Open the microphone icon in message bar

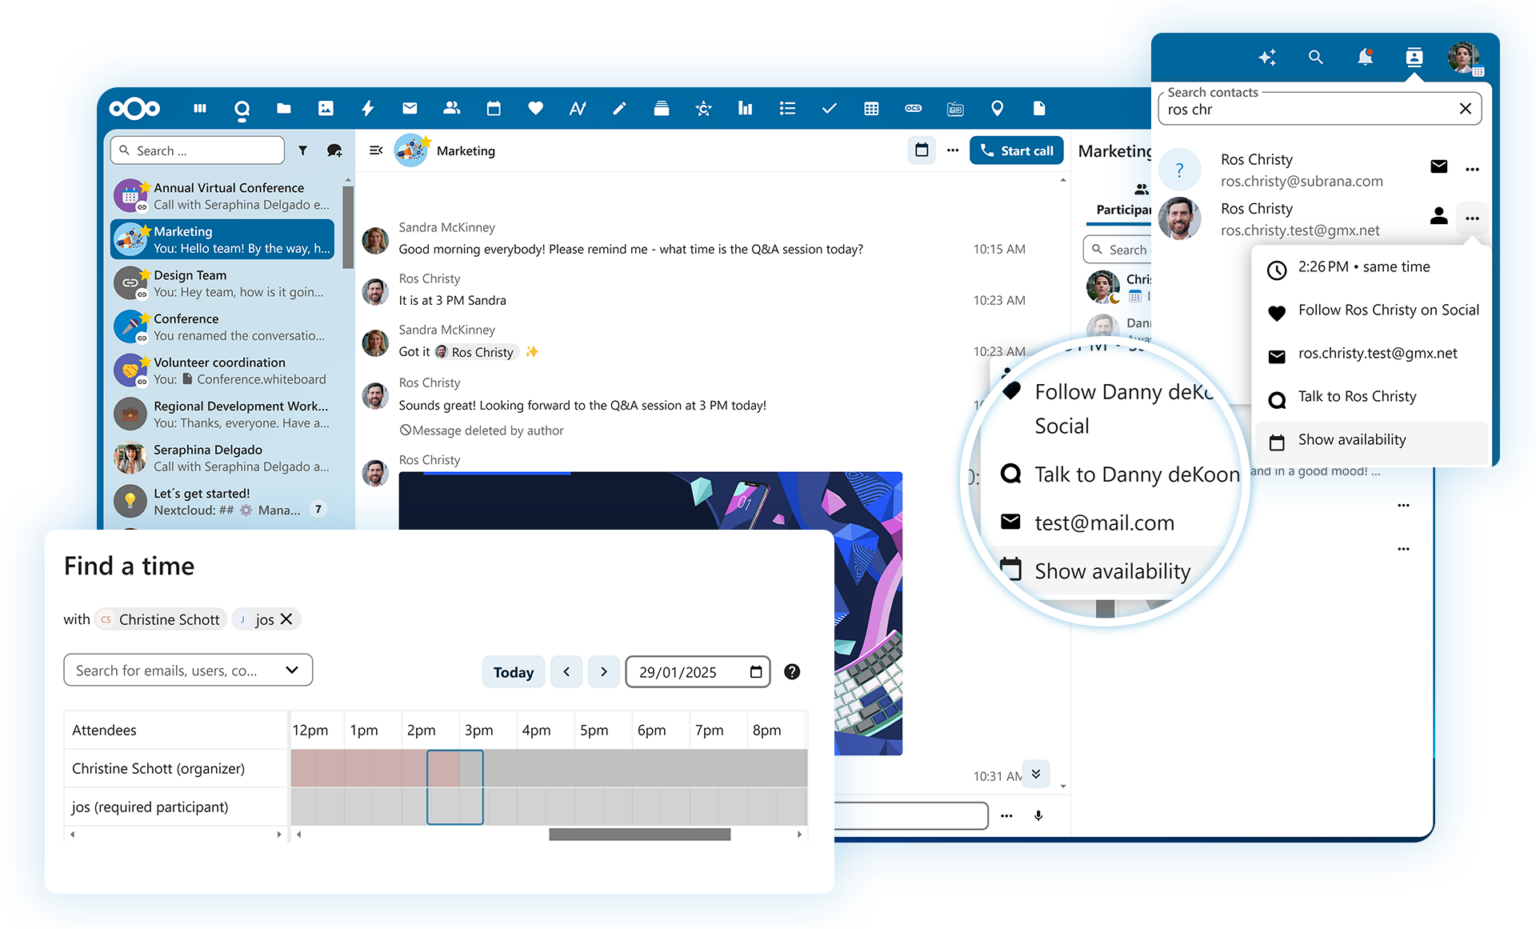coord(1037,815)
